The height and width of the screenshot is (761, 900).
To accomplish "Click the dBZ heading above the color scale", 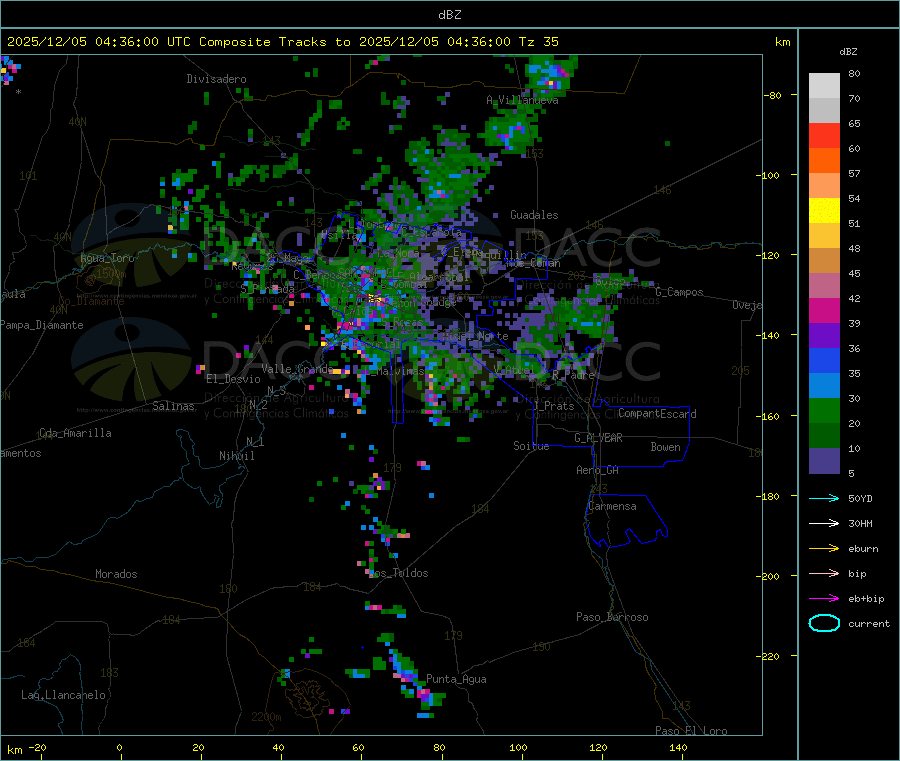I will pyautogui.click(x=848, y=52).
